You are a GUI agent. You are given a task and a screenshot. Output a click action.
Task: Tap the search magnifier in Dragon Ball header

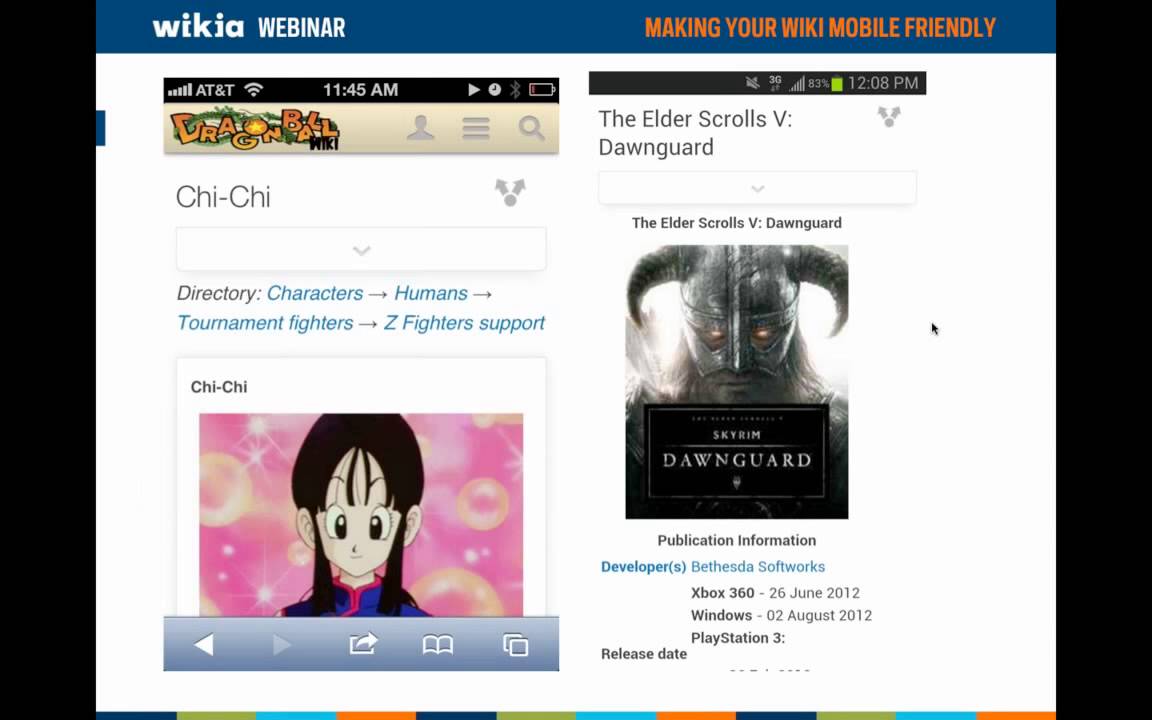point(531,129)
